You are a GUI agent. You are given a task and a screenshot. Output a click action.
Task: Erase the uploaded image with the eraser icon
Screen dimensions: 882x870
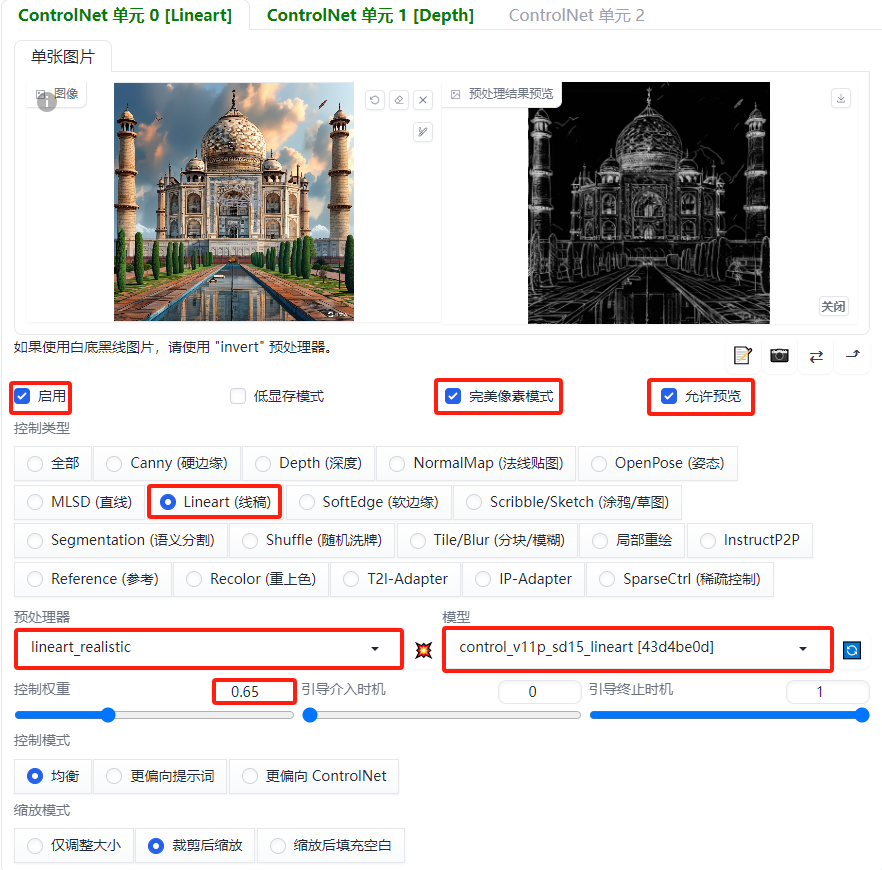pyautogui.click(x=399, y=100)
